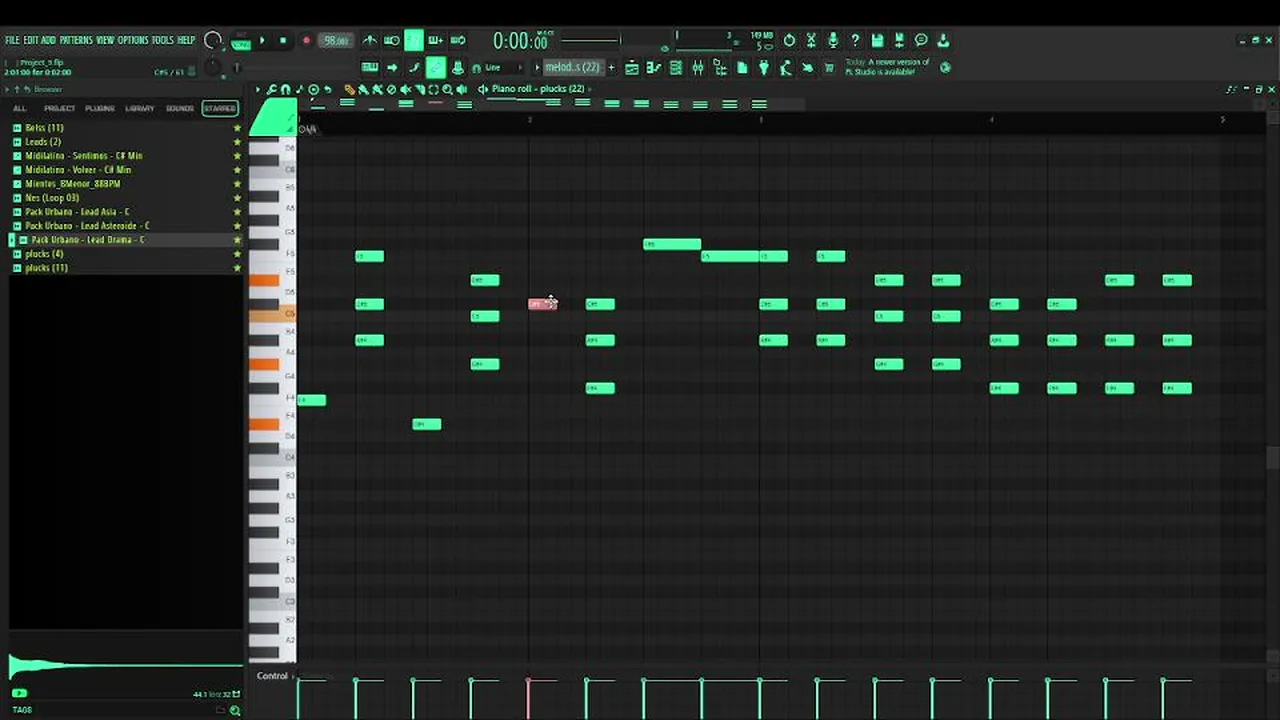The image size is (1280, 720).
Task: Toggle the piano roll magnet snap button
Action: (x=285, y=89)
